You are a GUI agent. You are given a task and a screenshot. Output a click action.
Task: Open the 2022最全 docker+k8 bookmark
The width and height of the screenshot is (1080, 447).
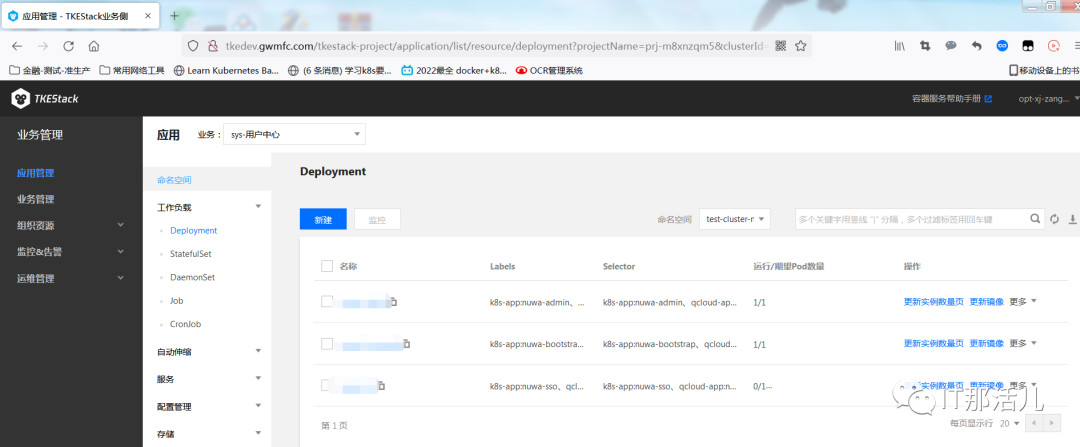455,70
